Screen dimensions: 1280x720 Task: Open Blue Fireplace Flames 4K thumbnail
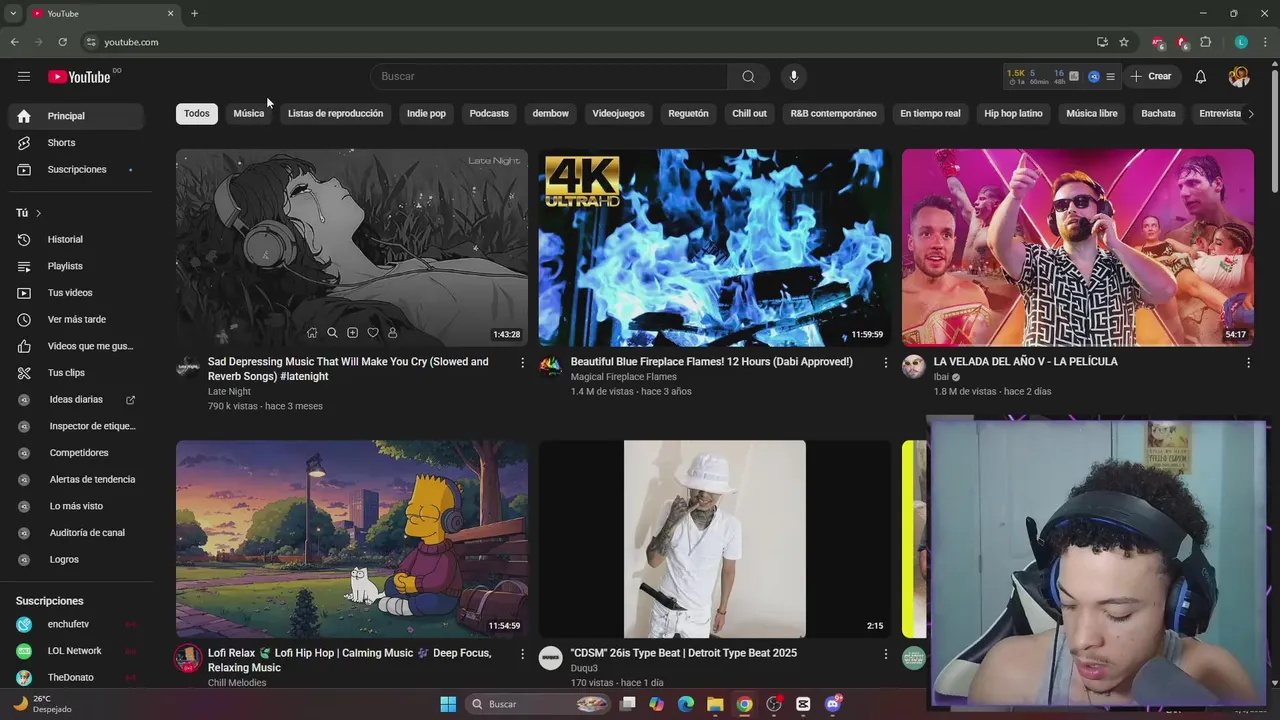714,247
